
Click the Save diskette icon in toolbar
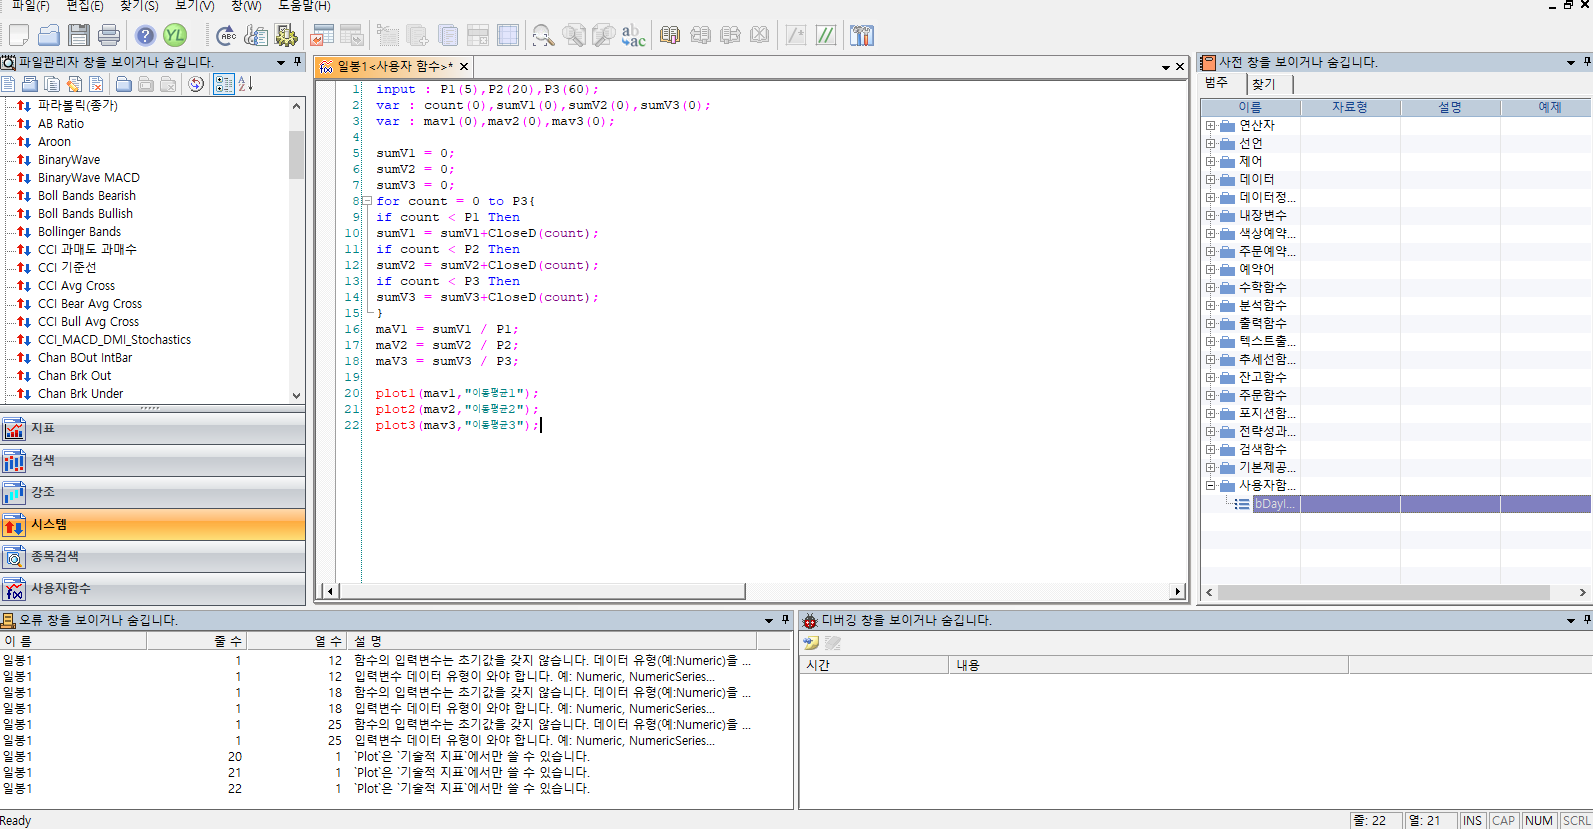pyautogui.click(x=79, y=36)
